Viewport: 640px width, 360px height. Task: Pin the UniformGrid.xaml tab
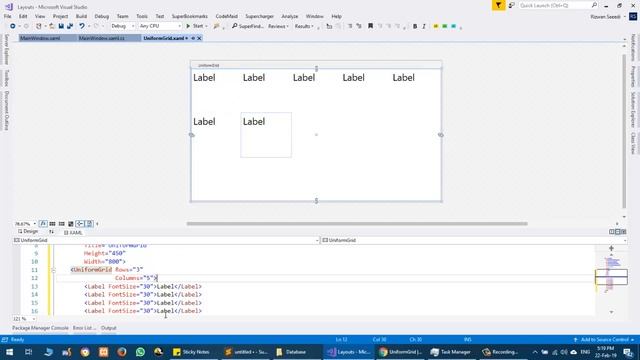(193, 38)
